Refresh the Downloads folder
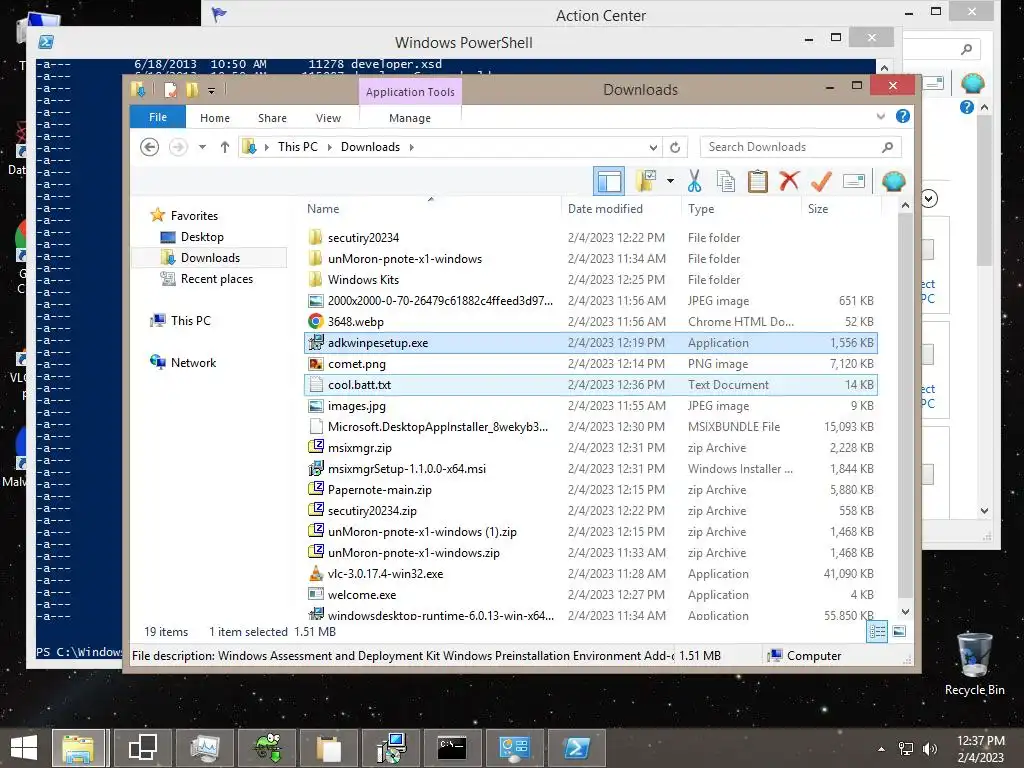1024x768 pixels. point(675,147)
